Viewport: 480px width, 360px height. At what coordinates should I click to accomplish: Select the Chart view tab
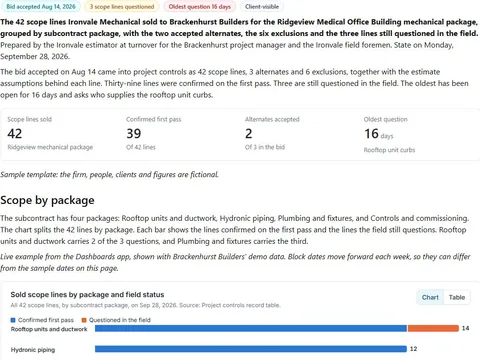[x=430, y=297]
